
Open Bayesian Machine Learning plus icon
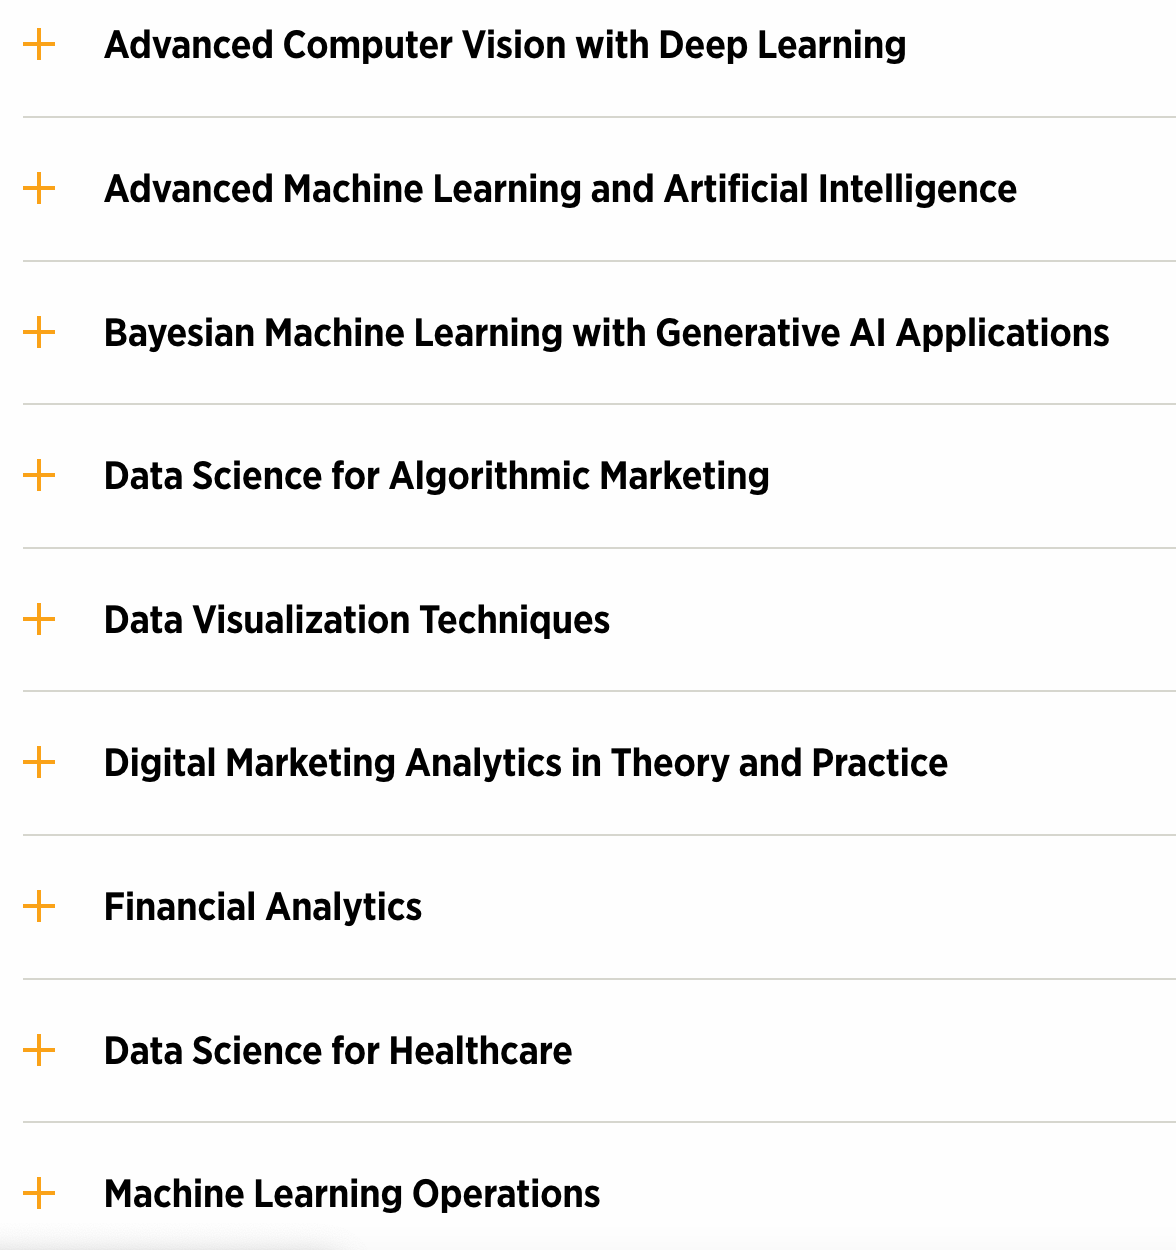click(39, 332)
